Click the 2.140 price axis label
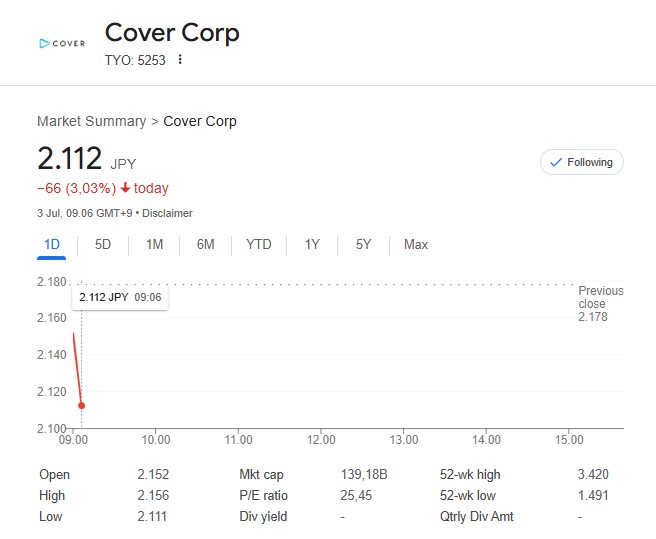 click(x=52, y=355)
